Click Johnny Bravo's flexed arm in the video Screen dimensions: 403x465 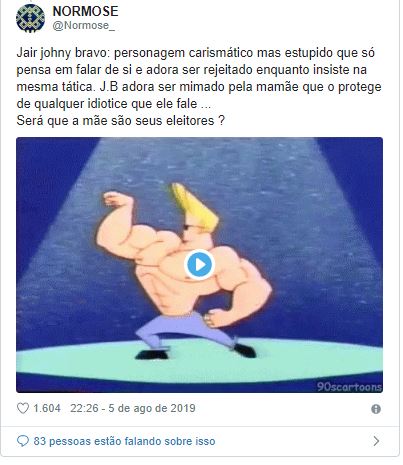click(x=115, y=222)
